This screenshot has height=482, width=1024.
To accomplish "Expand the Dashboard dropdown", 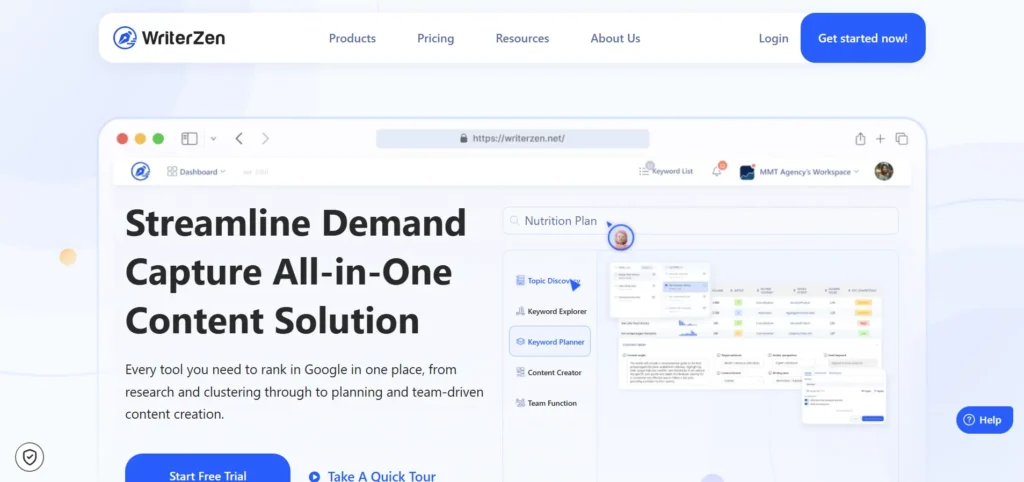I will pyautogui.click(x=196, y=172).
